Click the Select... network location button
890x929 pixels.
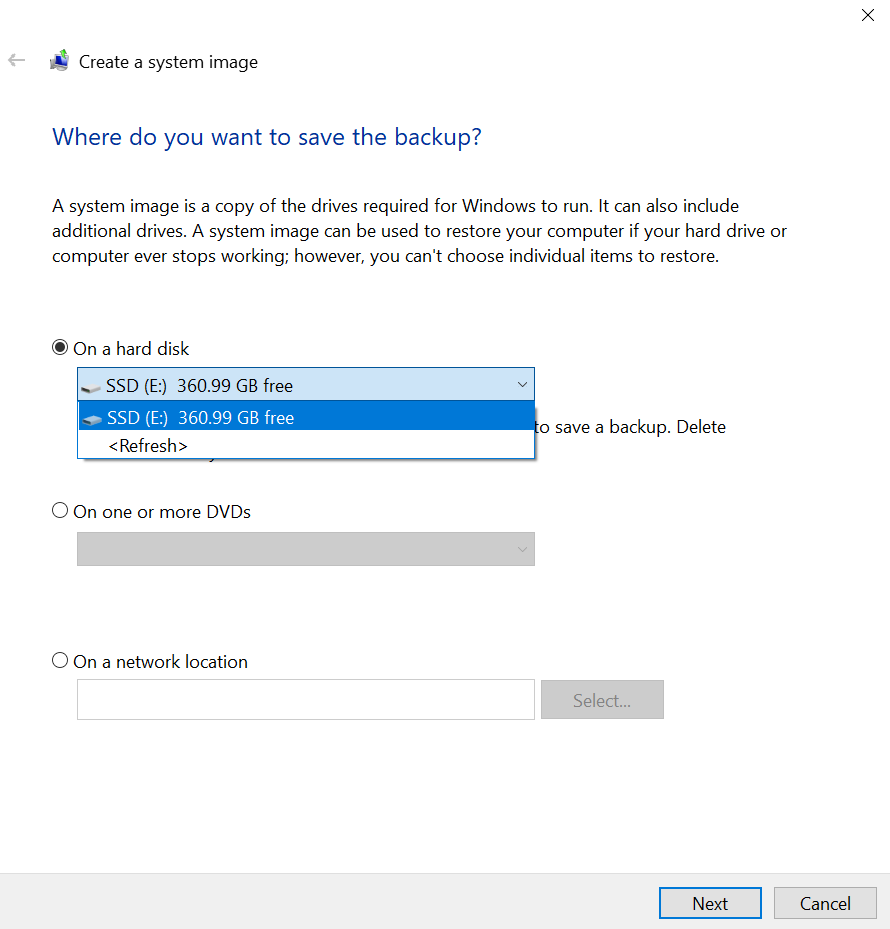[602, 700]
